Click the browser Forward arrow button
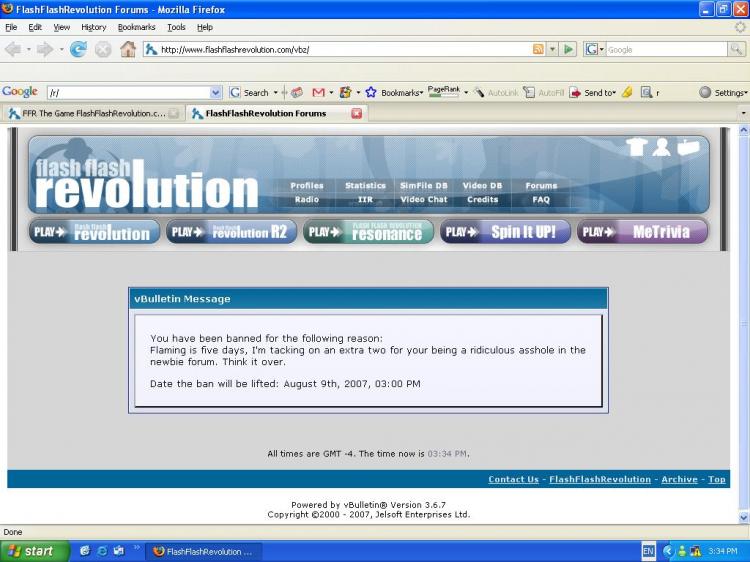 (x=45, y=49)
